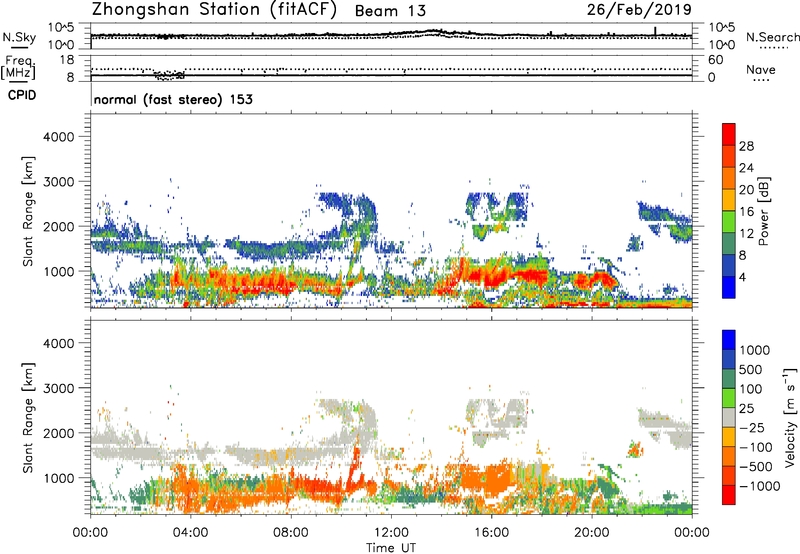
Task: Click 'Slant Range [km]' label of velocity panel
Action: 28,418
